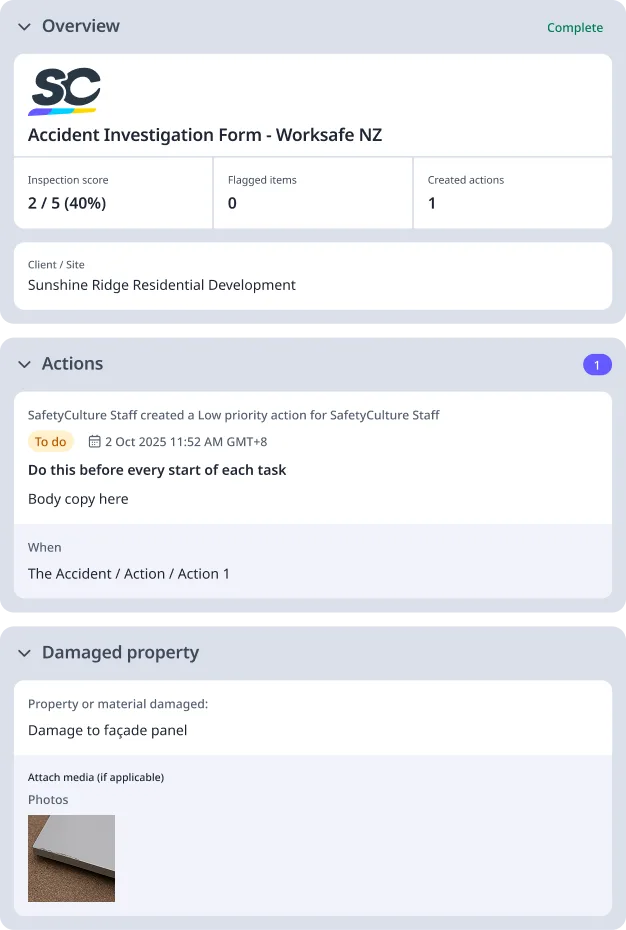Open the Inspection score card
Image resolution: width=626 pixels, height=930 pixels.
coord(113,193)
